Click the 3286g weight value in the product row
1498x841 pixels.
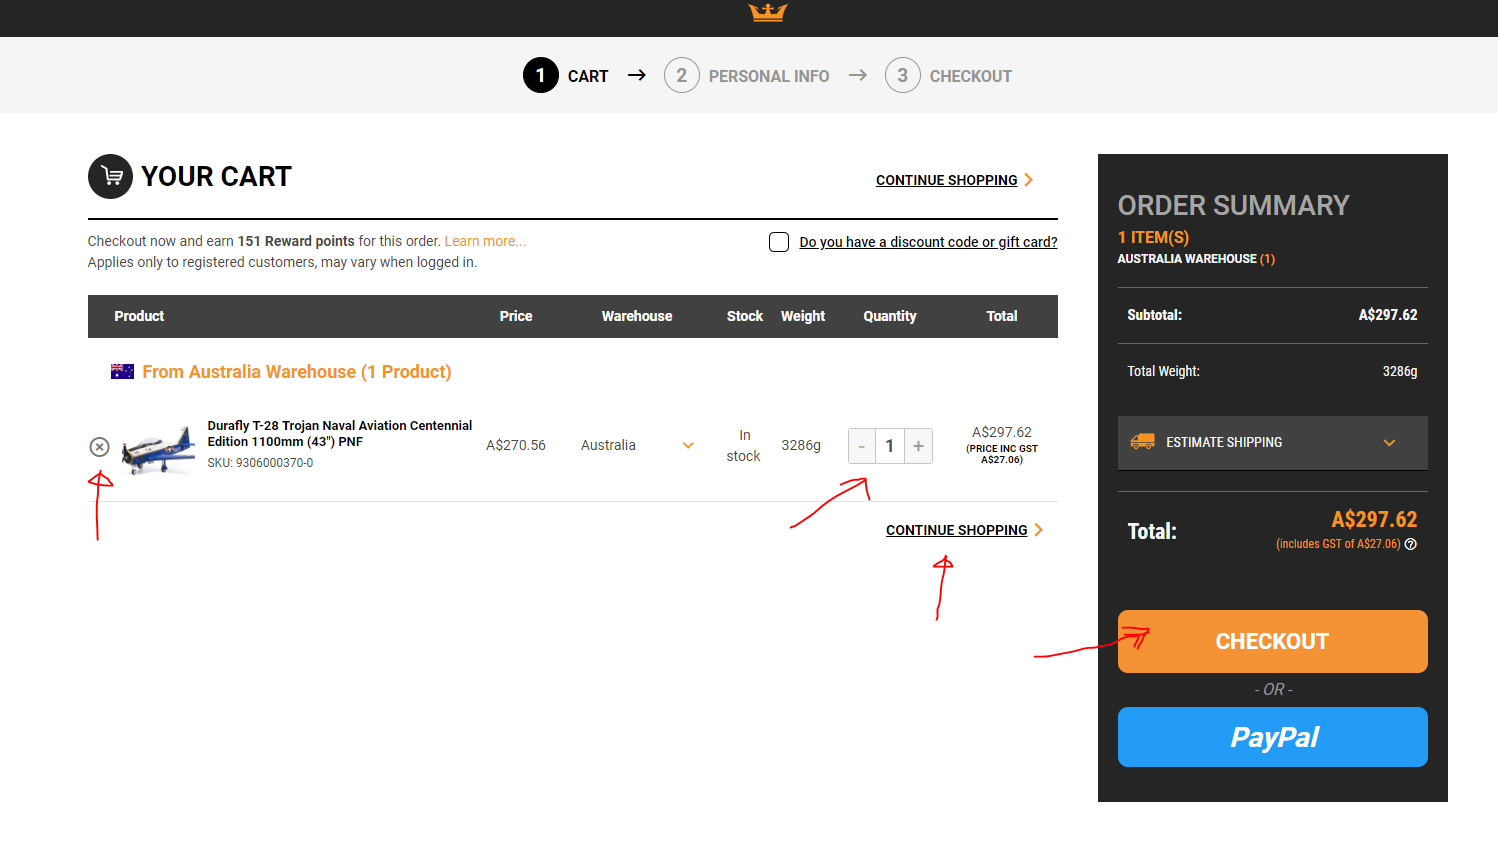pos(801,445)
